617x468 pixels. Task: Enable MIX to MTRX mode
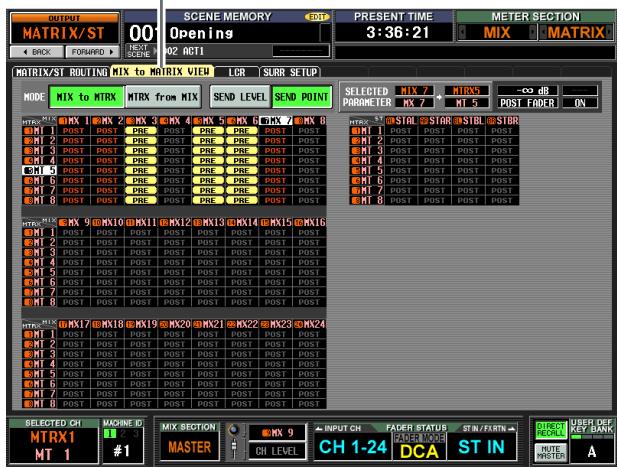[x=86, y=97]
